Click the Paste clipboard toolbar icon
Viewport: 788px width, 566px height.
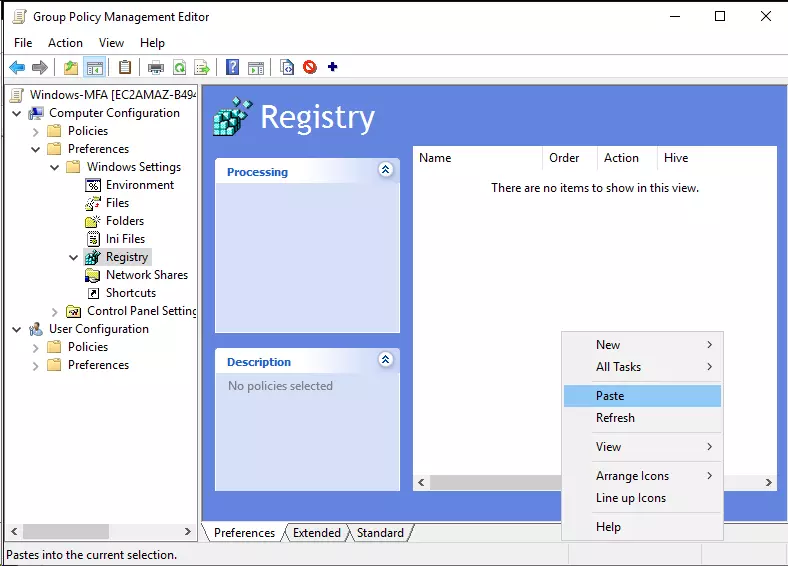pos(125,67)
